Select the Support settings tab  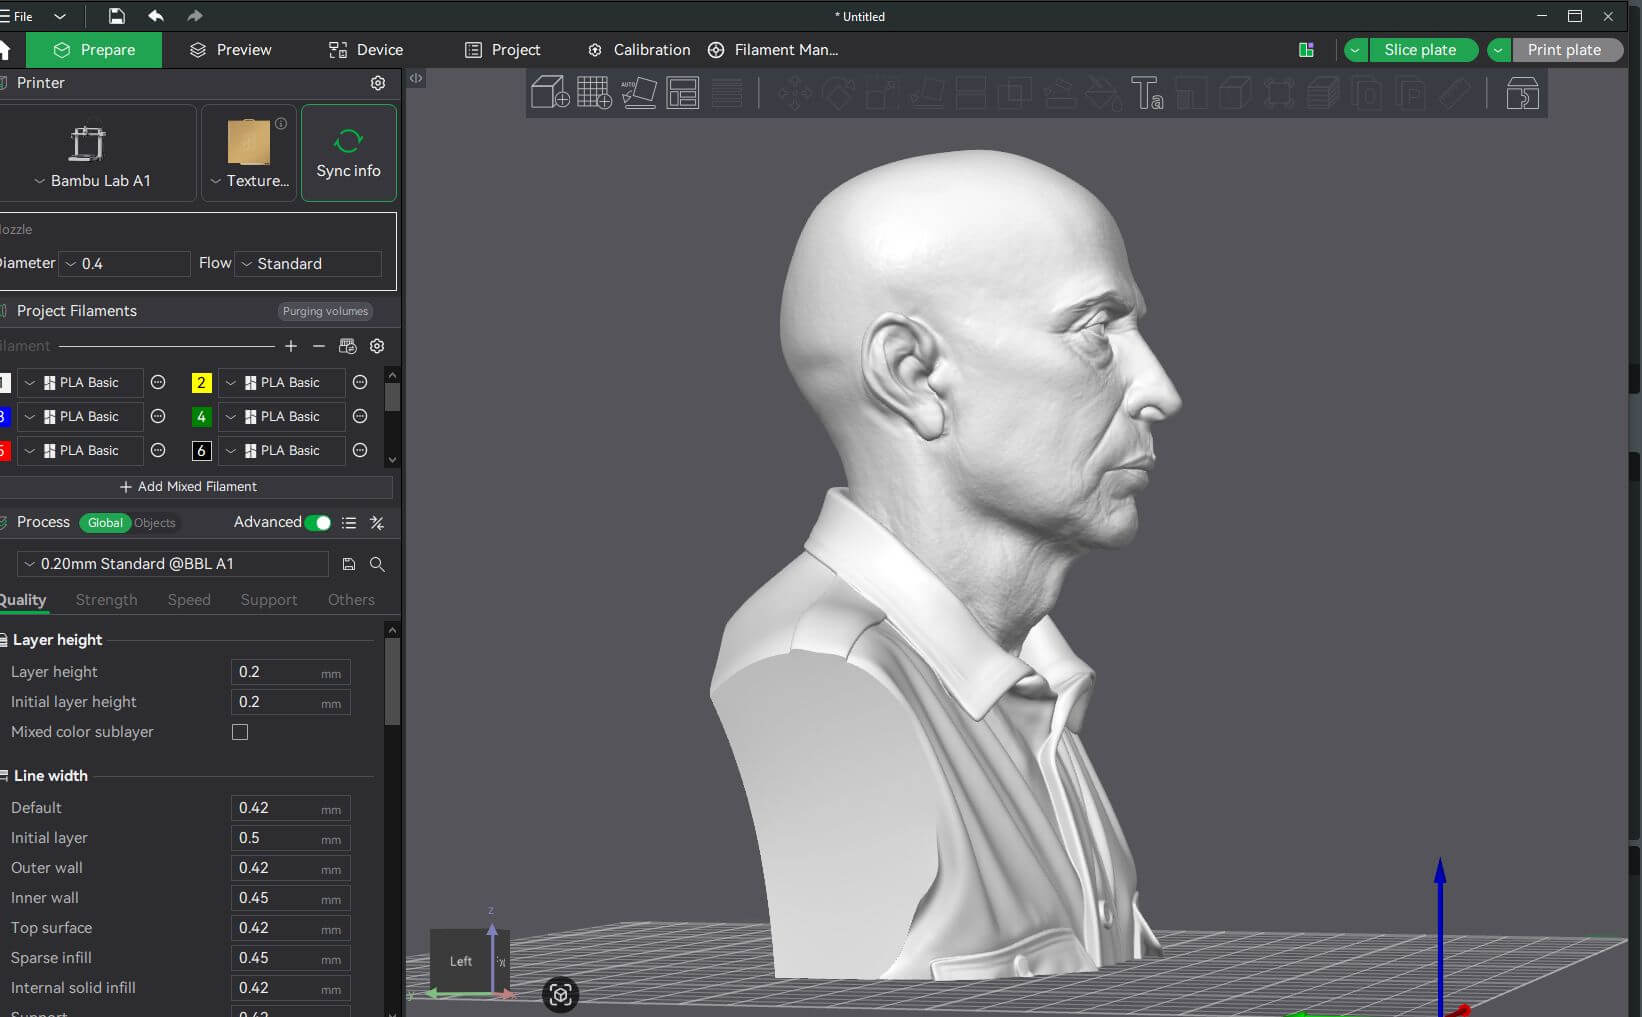(x=269, y=600)
